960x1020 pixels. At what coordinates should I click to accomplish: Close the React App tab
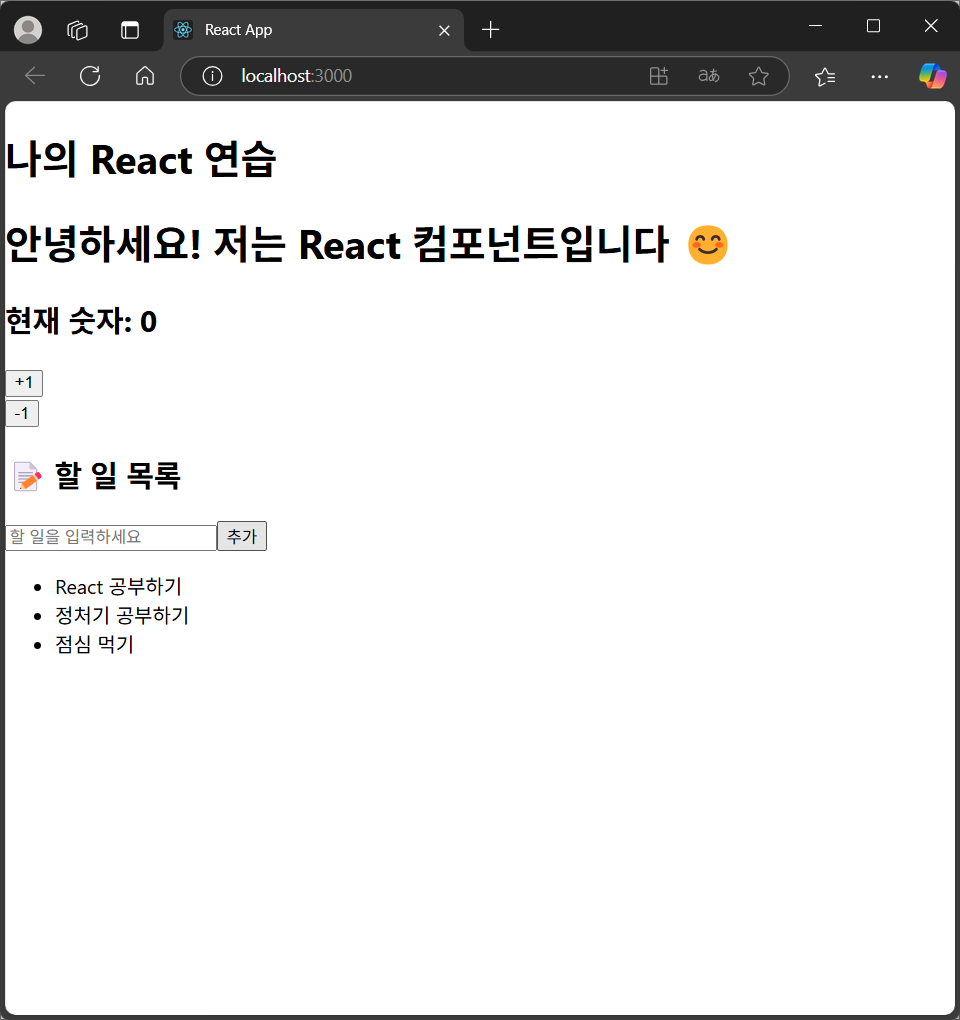coord(444,31)
